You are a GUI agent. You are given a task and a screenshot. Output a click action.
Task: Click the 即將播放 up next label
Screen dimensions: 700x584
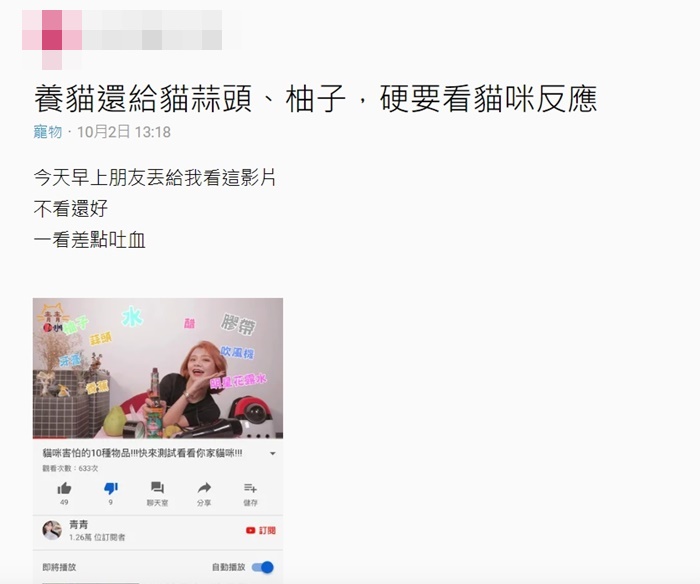pos(59,567)
